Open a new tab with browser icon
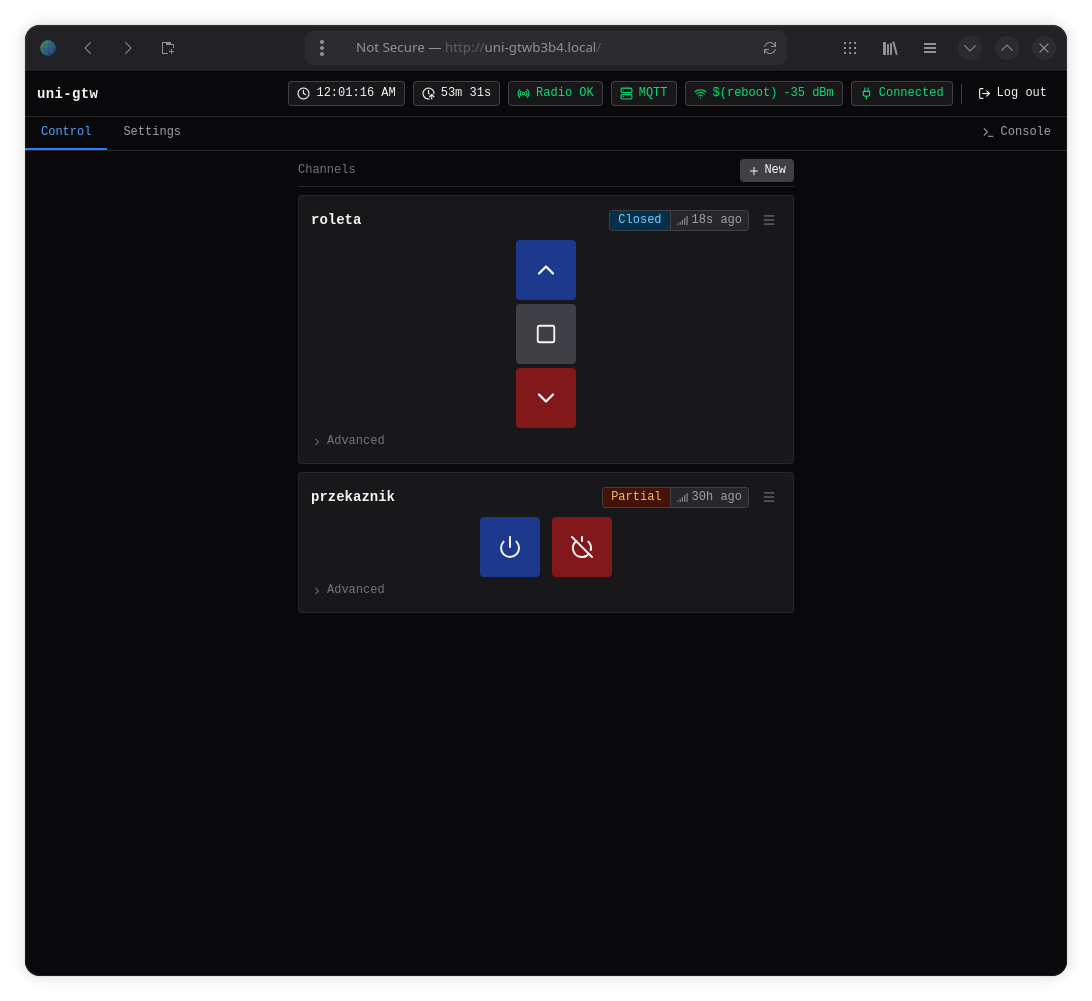The width and height of the screenshot is (1092, 1001). point(168,48)
